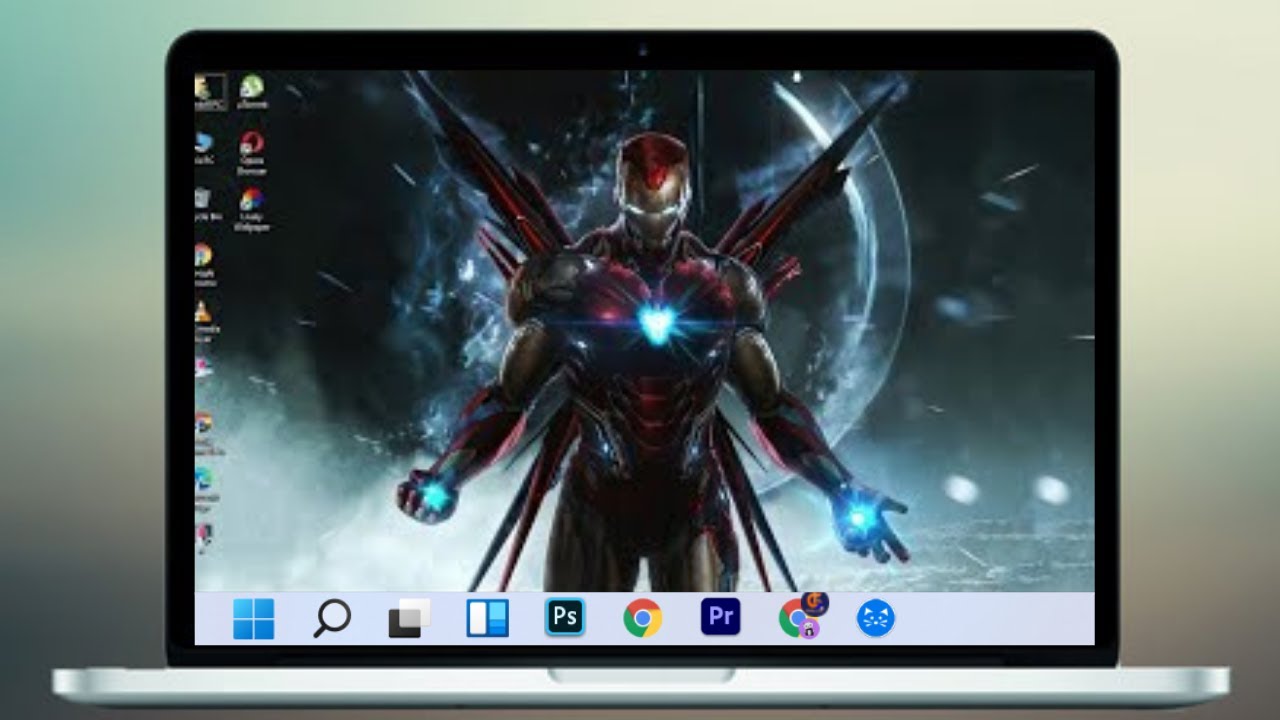Select the green round desktop icon above Opera
Viewport: 1280px width, 720px height.
(252, 92)
